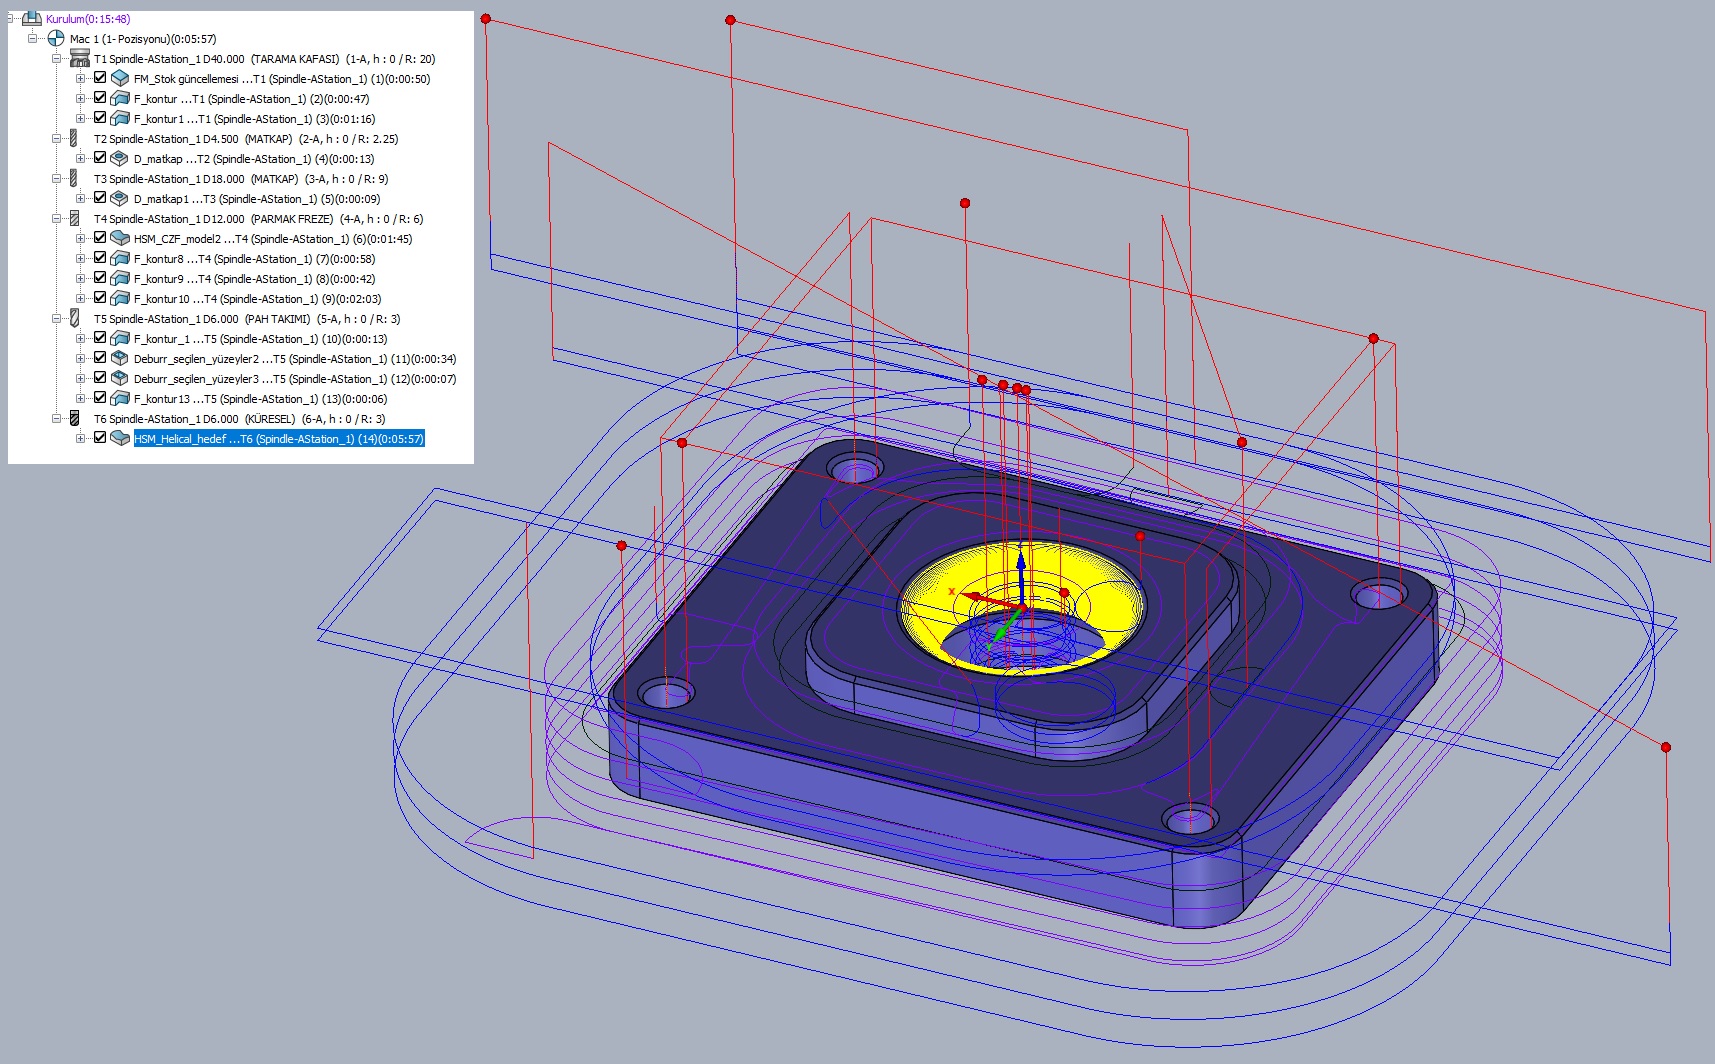Image resolution: width=1715 pixels, height=1064 pixels.
Task: Uncheck the FM_Stok güncellemesi operation checkbox
Action: click(100, 78)
